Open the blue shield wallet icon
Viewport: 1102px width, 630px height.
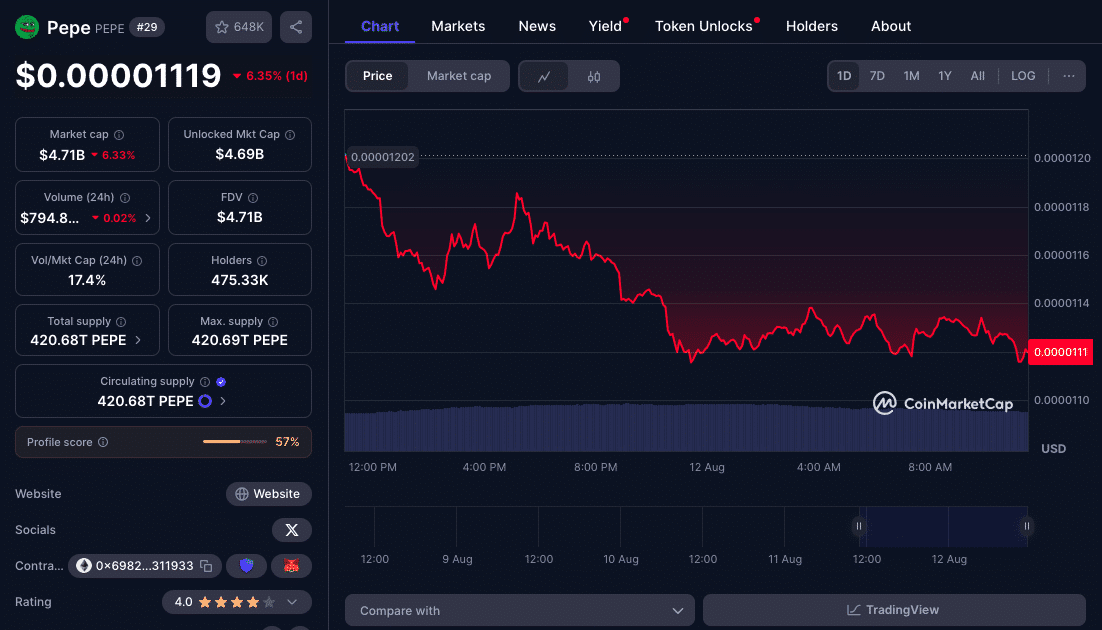tap(247, 566)
